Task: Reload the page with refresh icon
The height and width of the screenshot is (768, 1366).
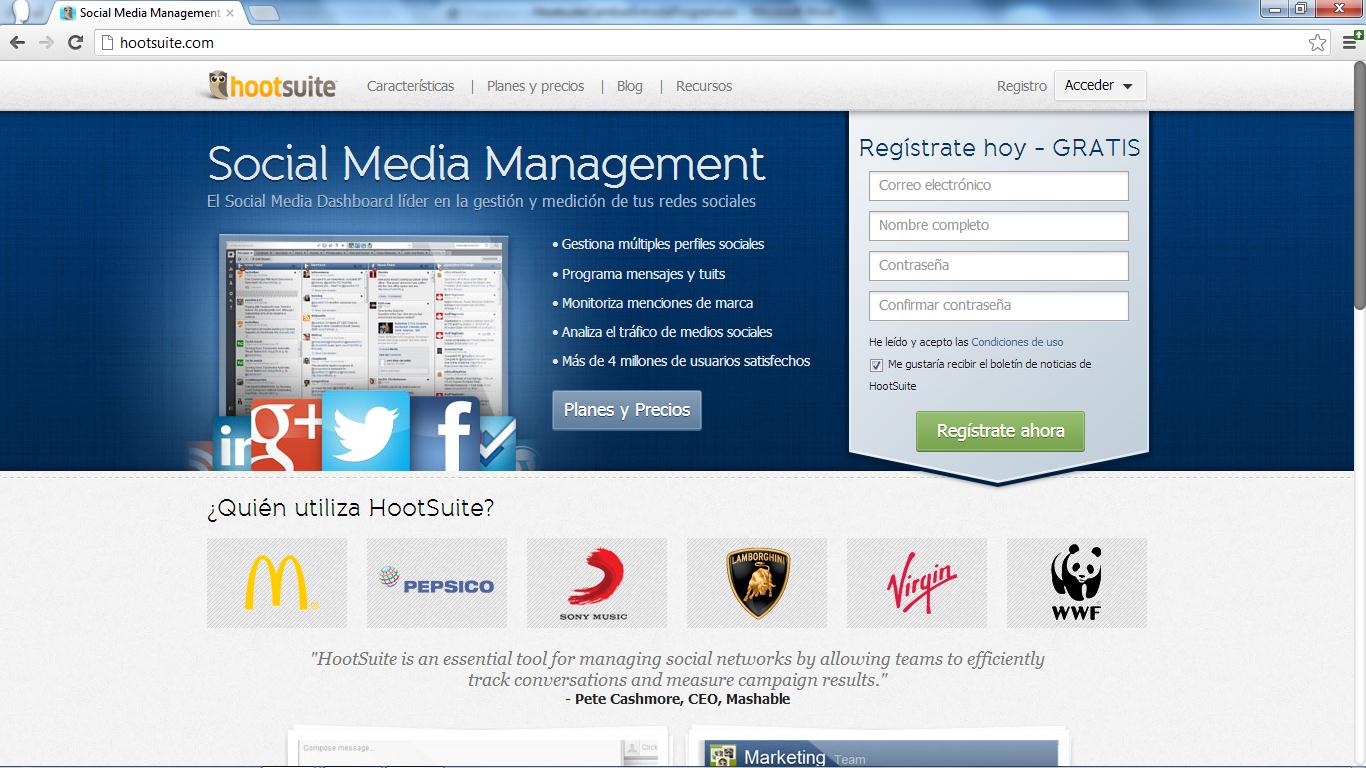Action: point(75,42)
